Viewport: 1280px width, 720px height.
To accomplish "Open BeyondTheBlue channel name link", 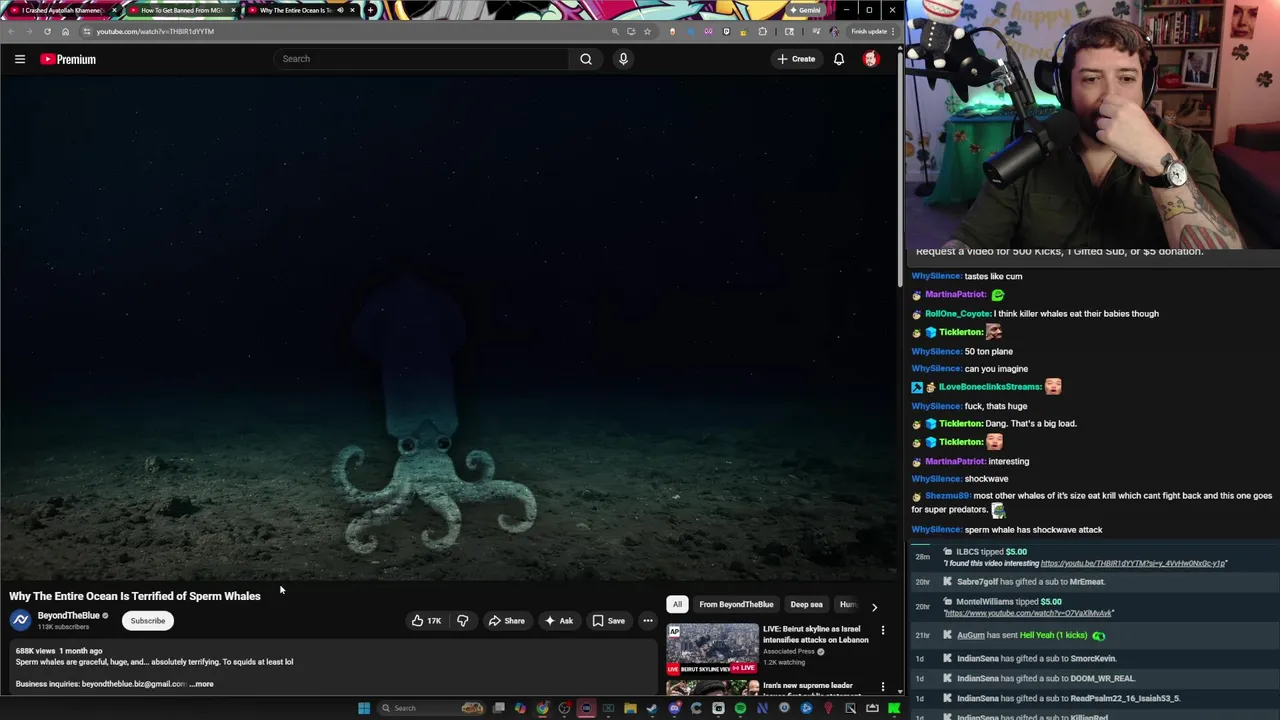I will tap(68, 616).
